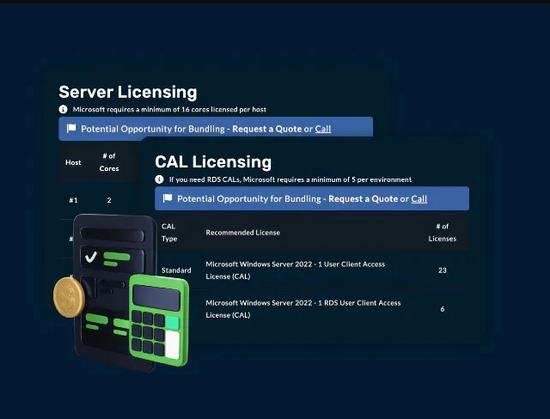550x419 pixels.
Task: Click the 16 cores minimum note text
Action: (169, 109)
